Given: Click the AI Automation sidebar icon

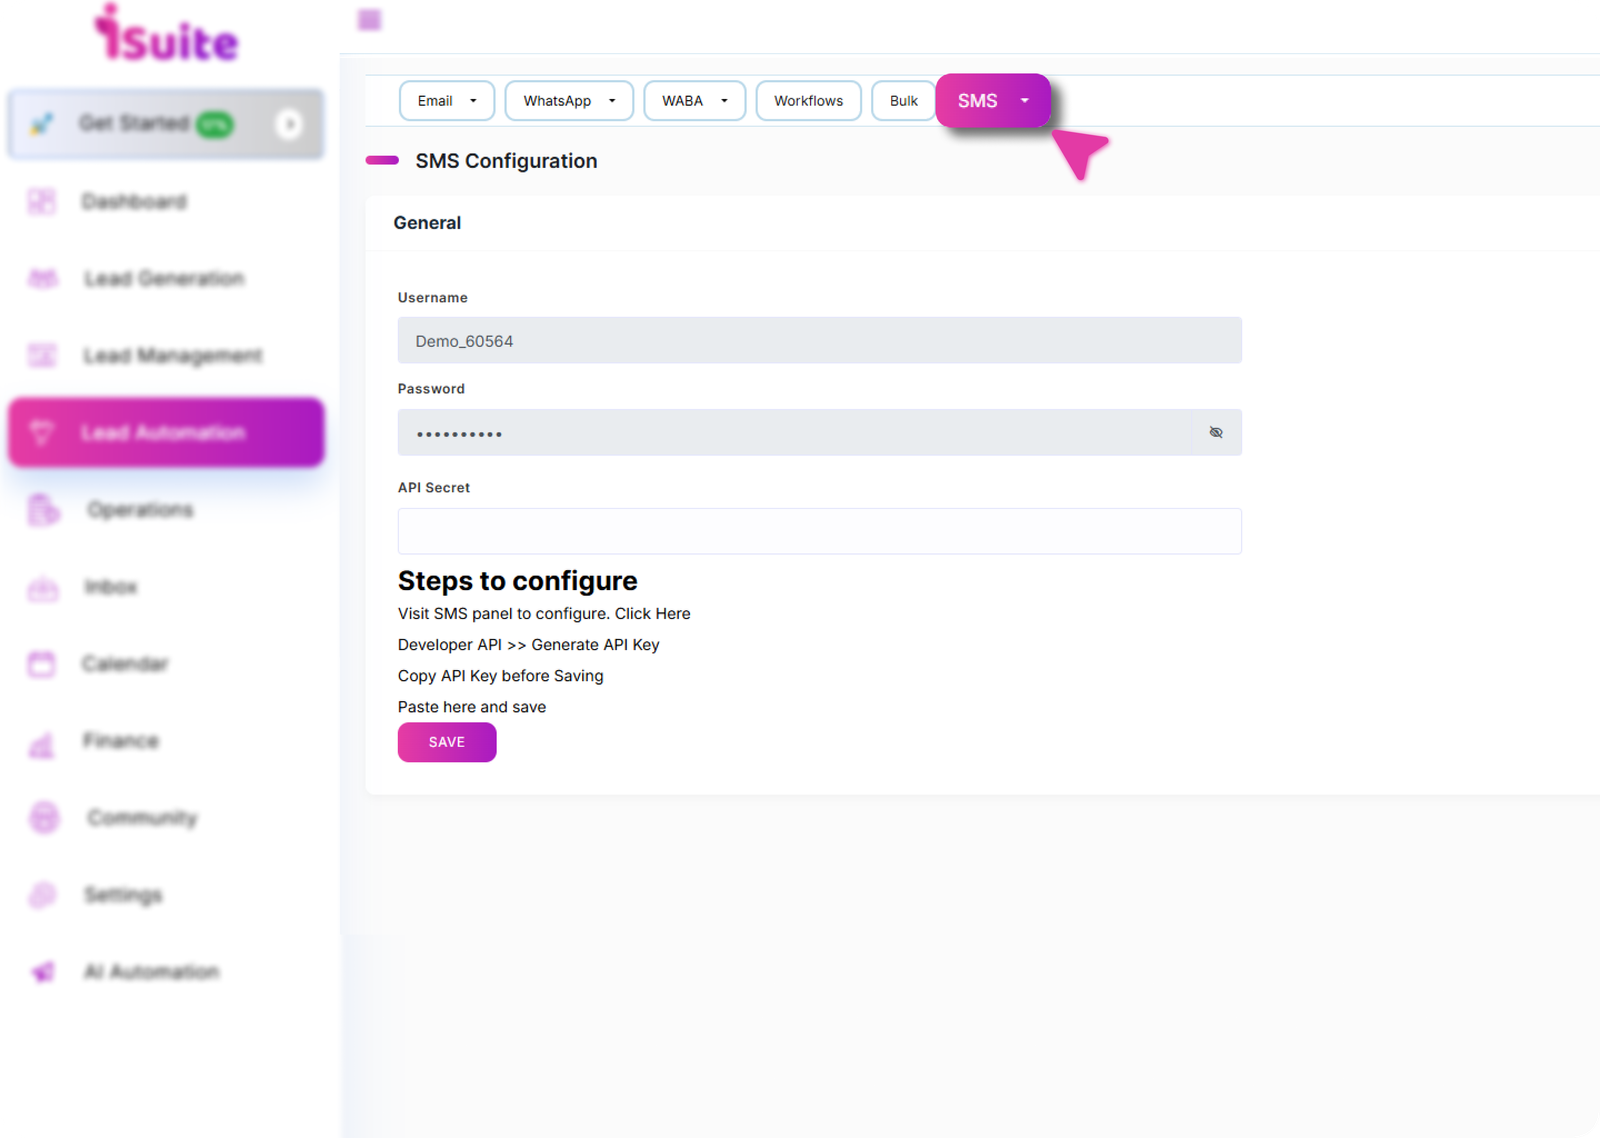Looking at the screenshot, I should tap(42, 971).
